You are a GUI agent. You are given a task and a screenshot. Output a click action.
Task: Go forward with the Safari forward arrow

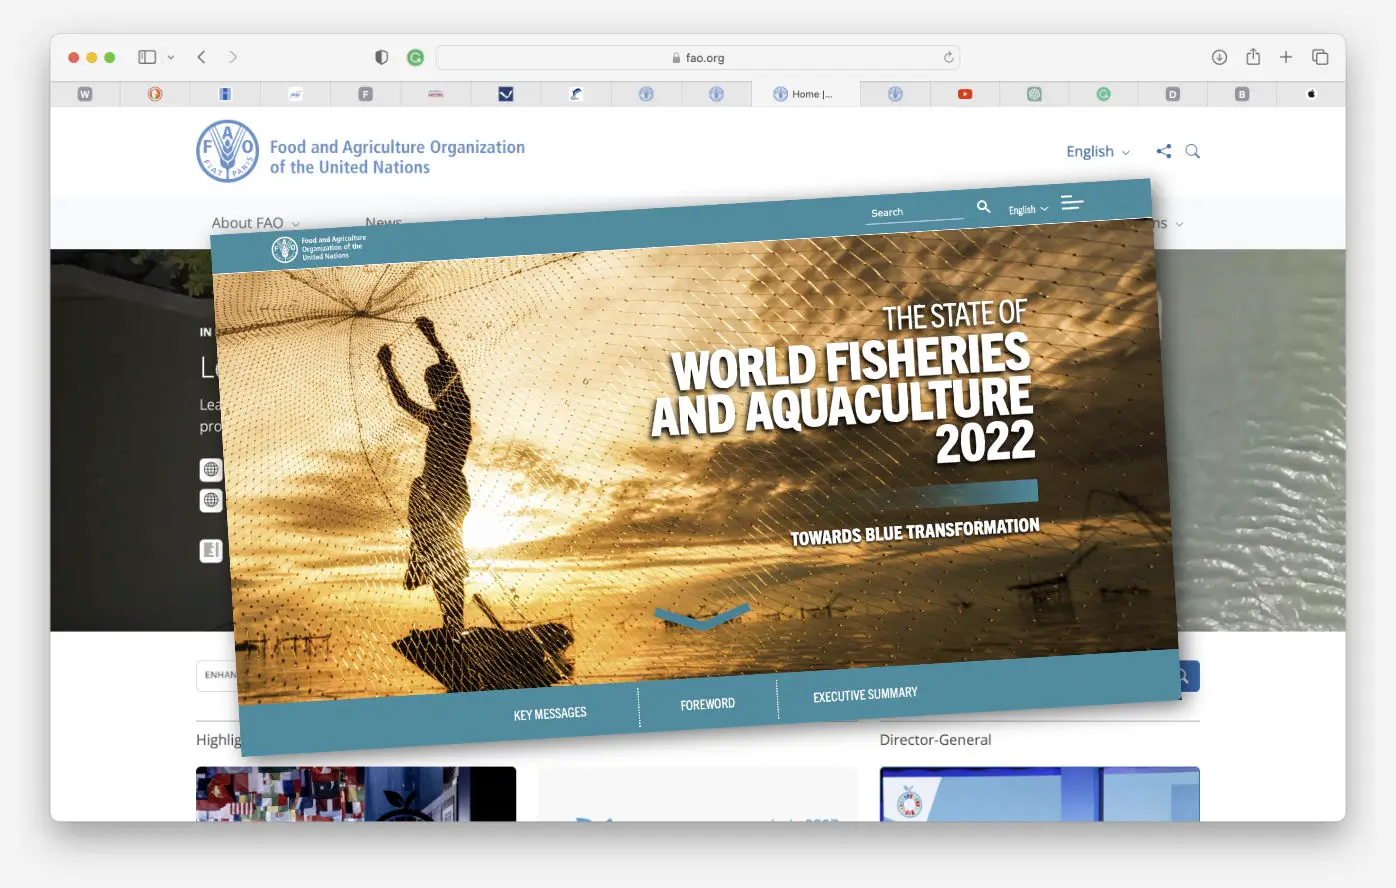coord(233,57)
